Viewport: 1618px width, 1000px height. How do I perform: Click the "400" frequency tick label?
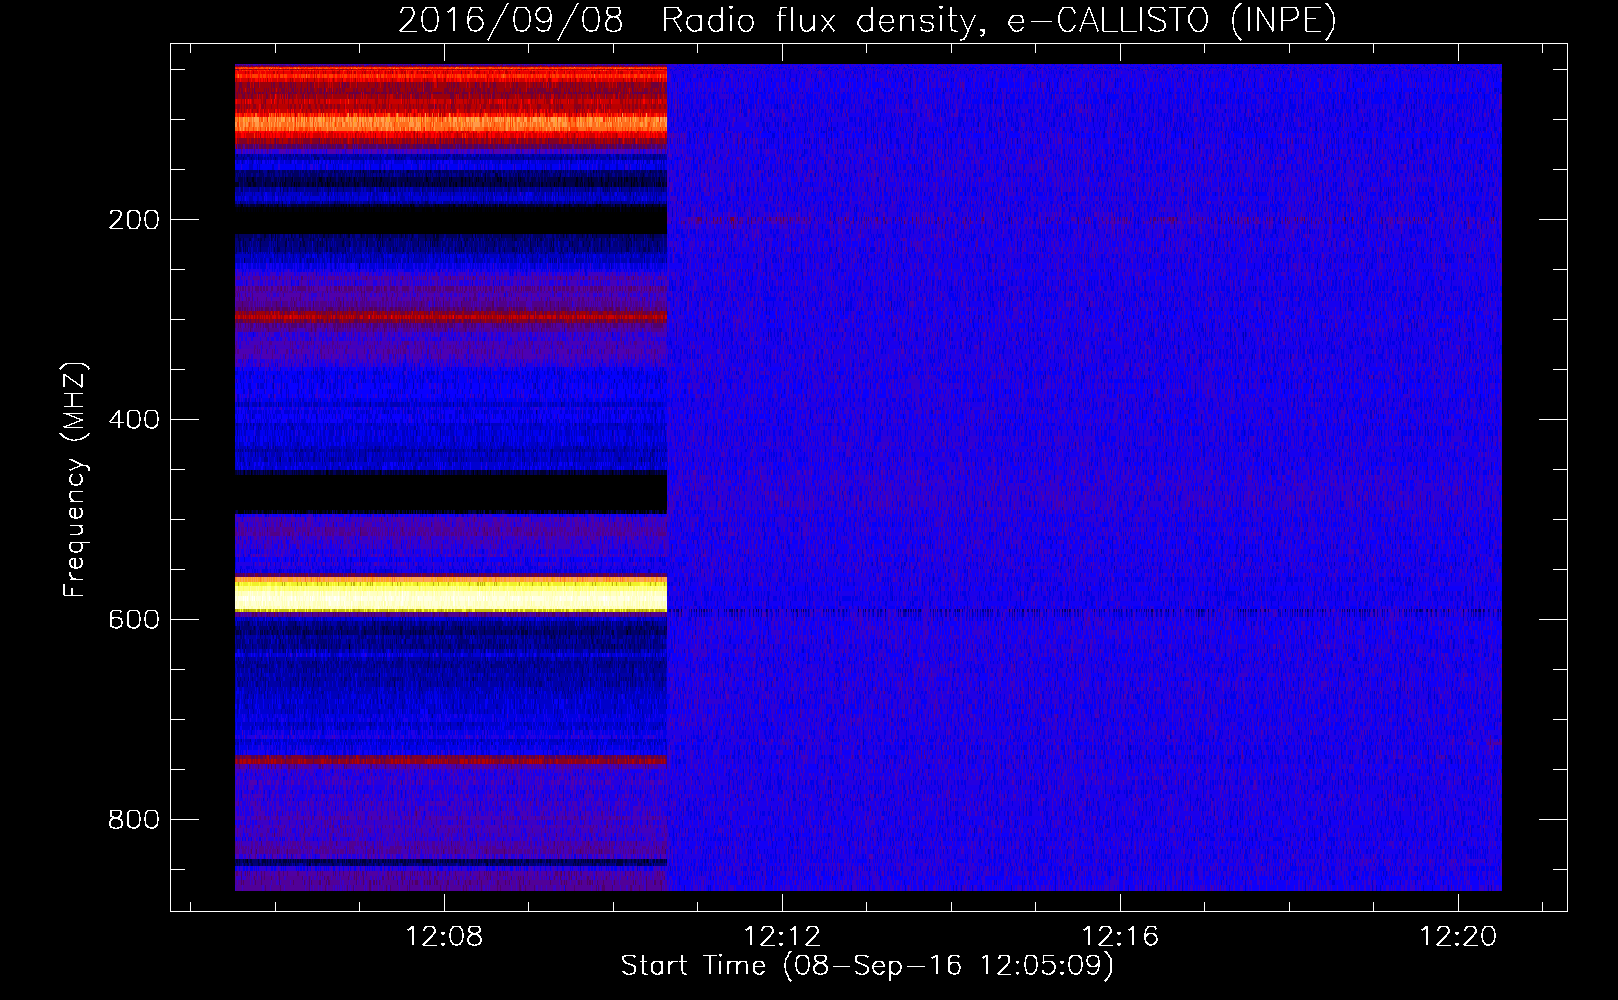[x=134, y=420]
